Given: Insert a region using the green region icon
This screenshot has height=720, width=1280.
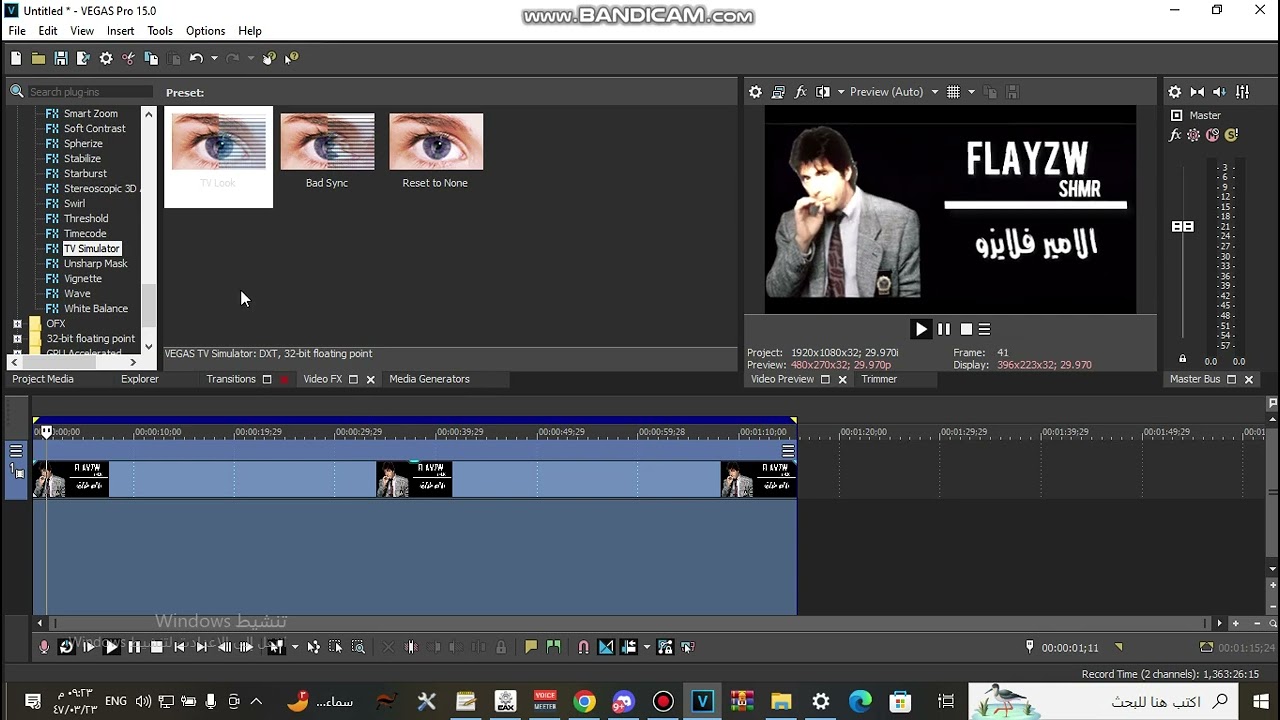Looking at the screenshot, I should [x=553, y=647].
